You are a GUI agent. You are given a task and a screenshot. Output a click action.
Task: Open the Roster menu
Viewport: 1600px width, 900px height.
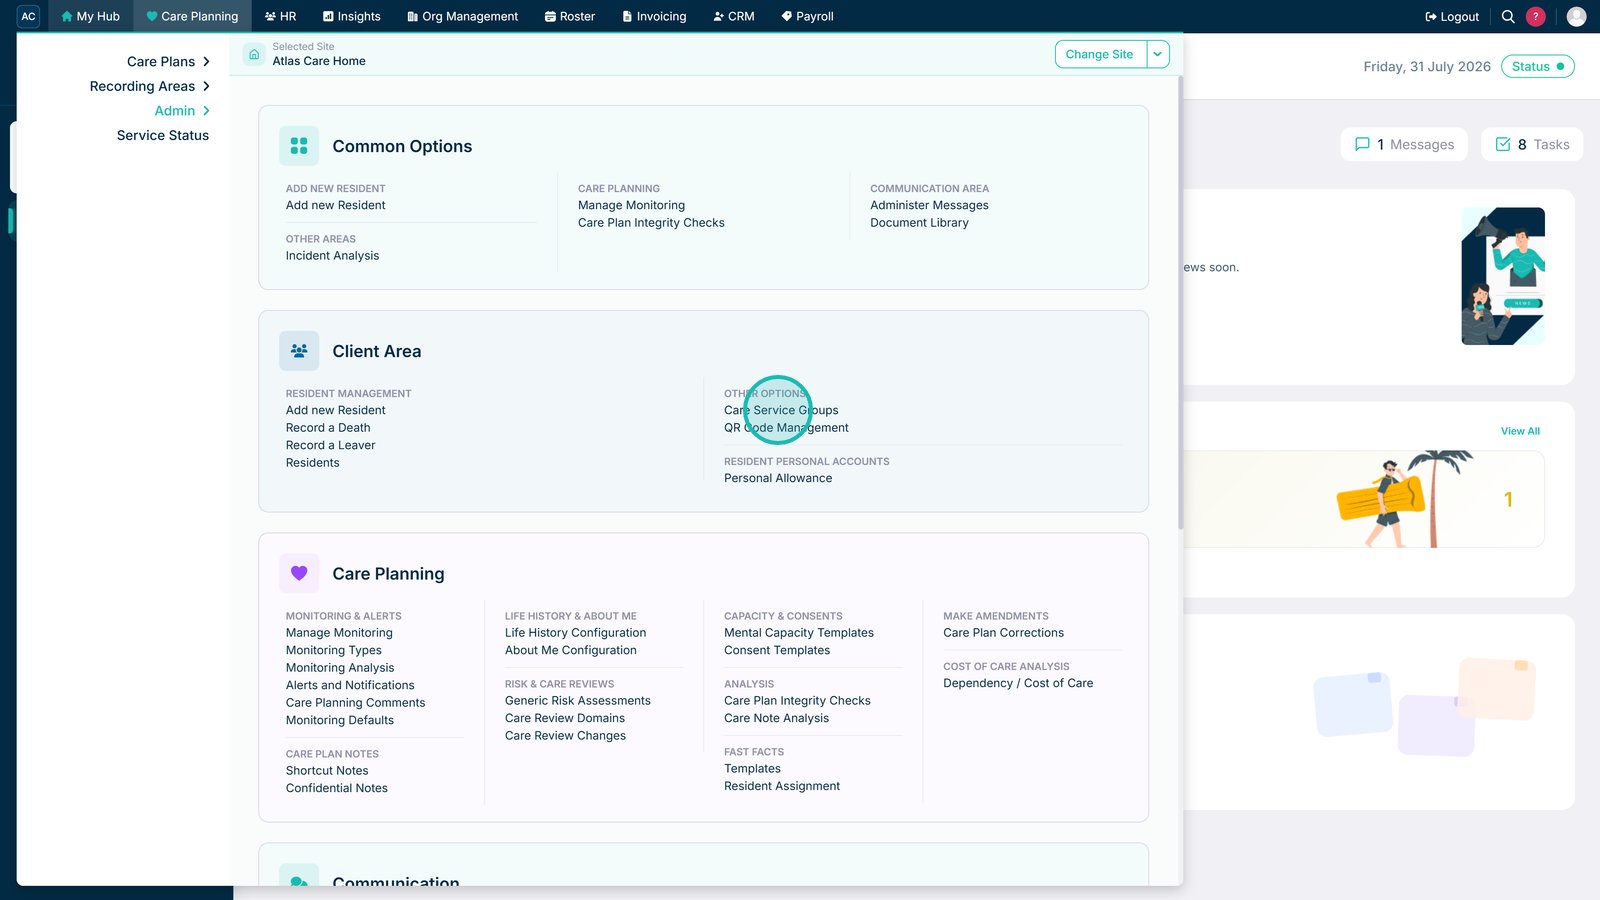pyautogui.click(x=569, y=16)
